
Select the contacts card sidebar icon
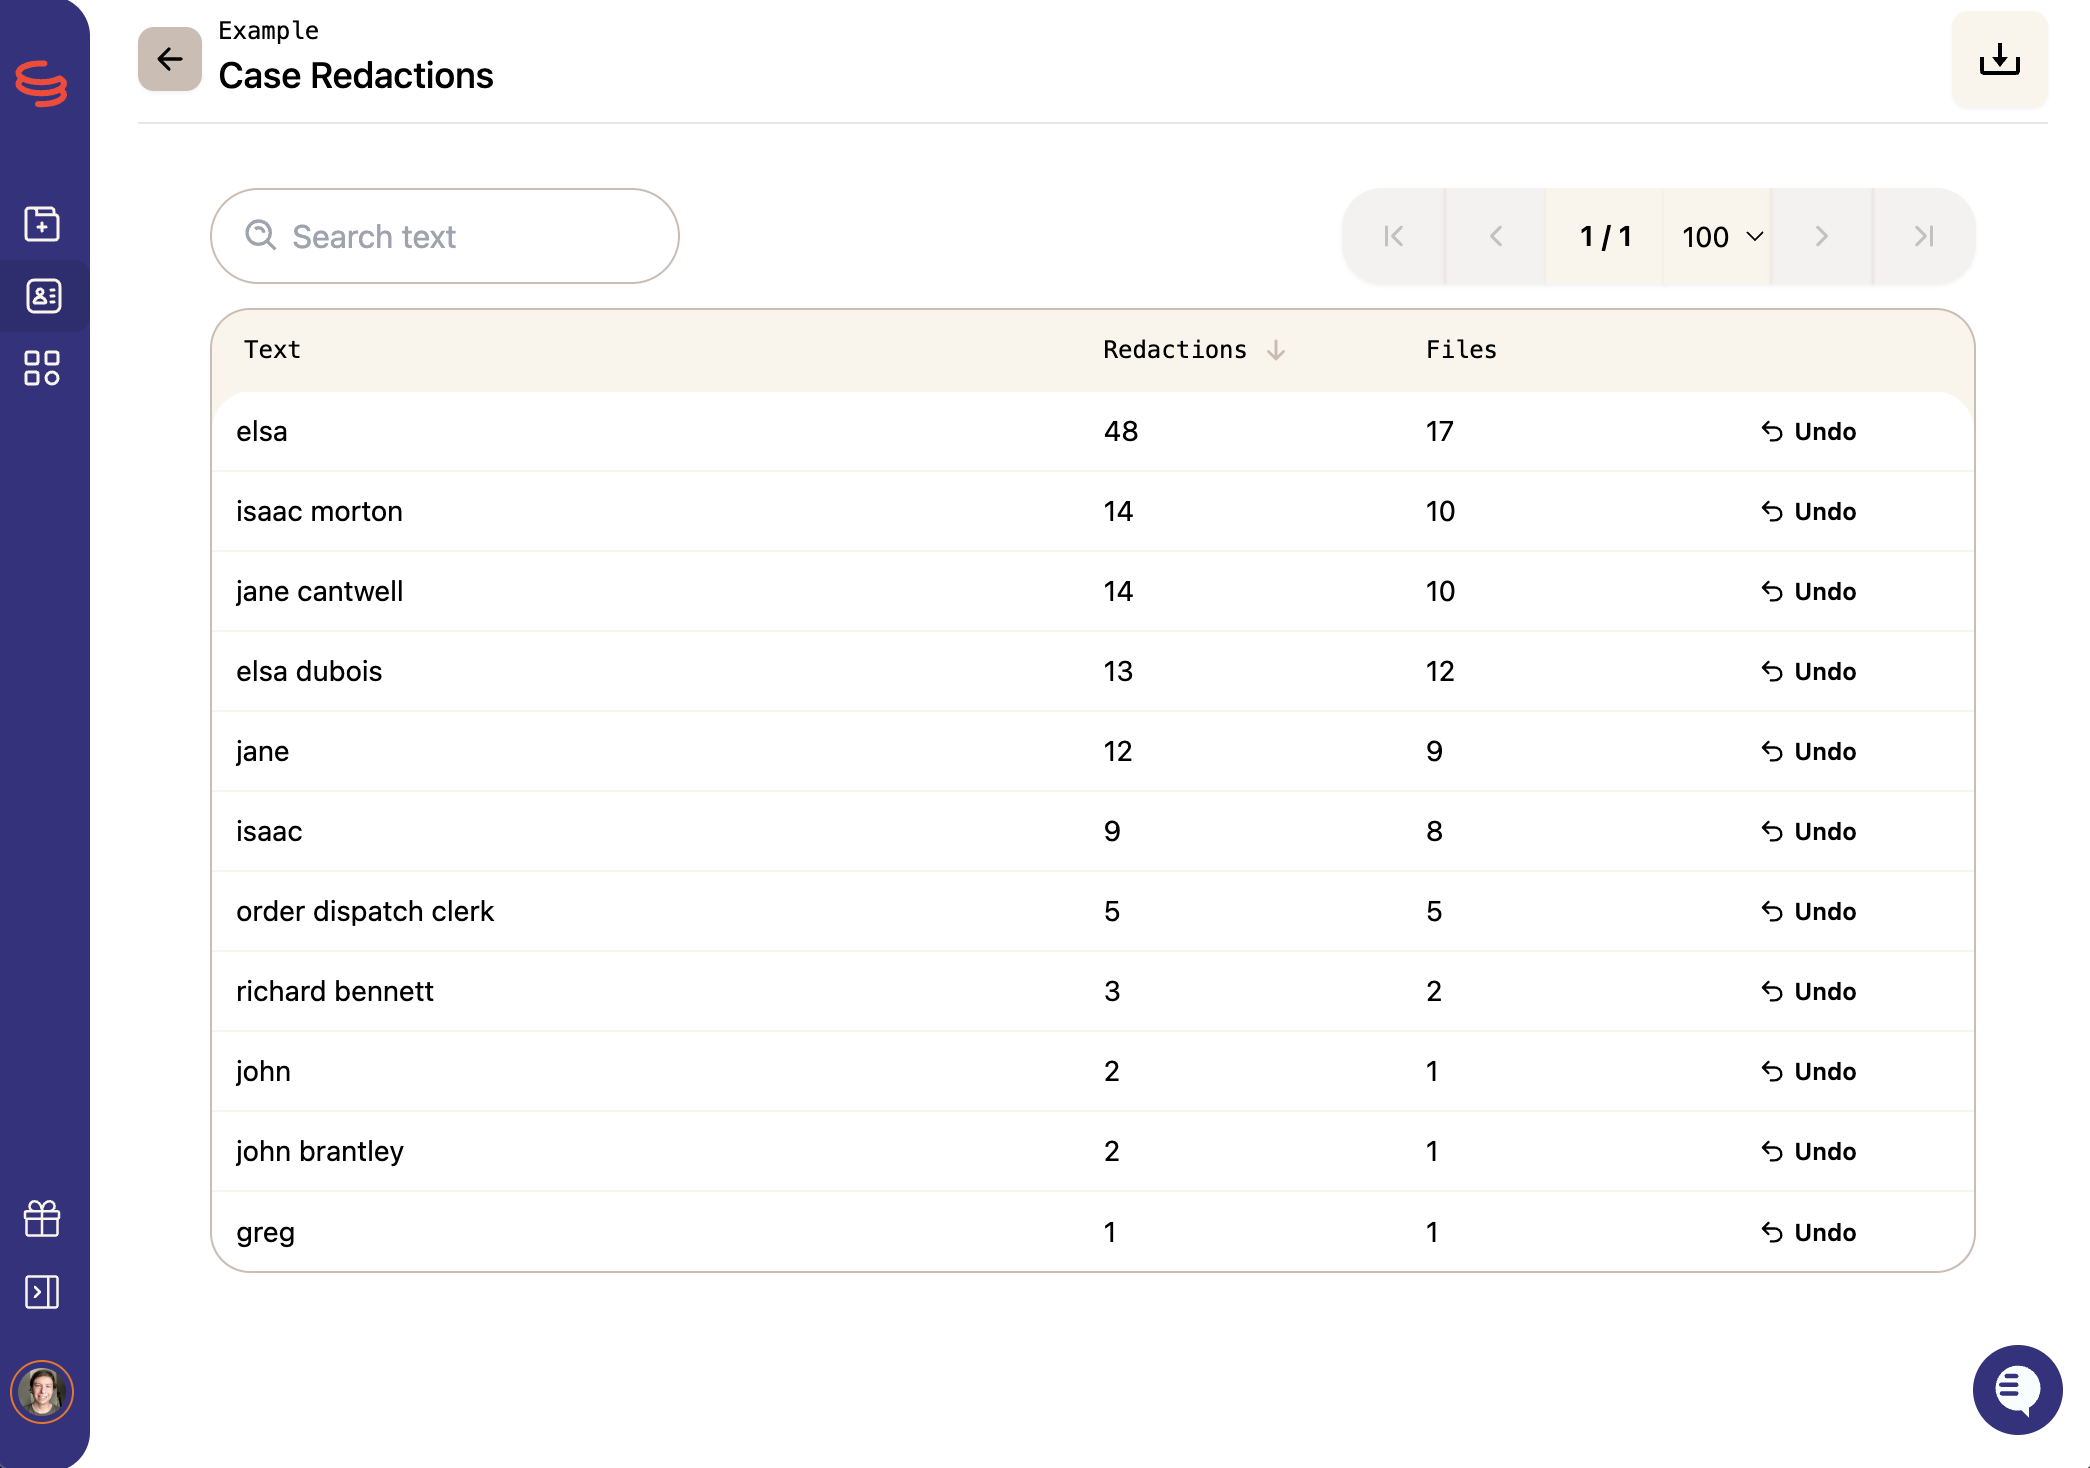(42, 296)
